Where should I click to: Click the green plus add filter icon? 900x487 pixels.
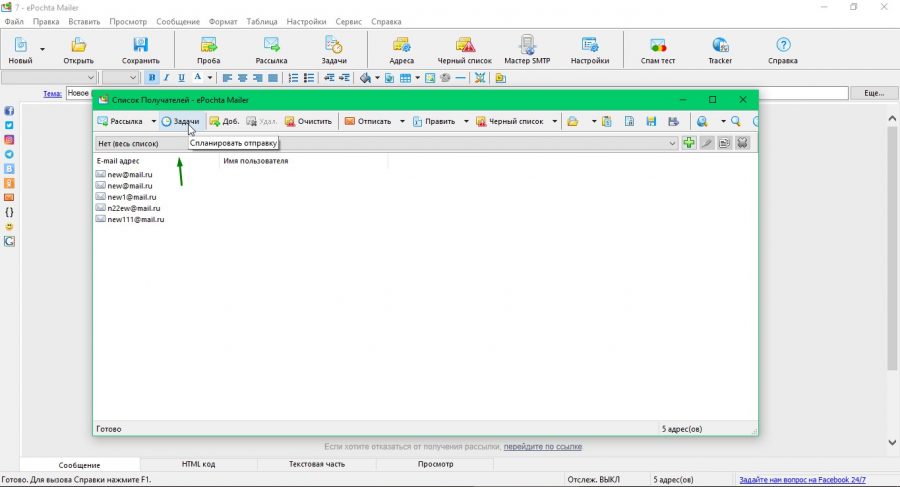pos(689,143)
